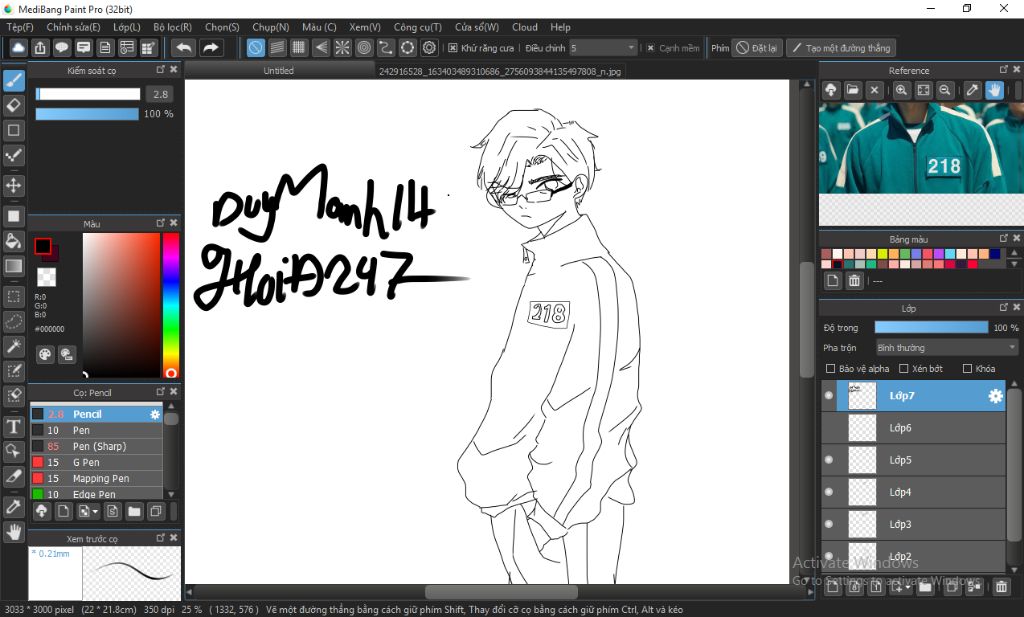Select the G Pen brush

tap(96, 462)
